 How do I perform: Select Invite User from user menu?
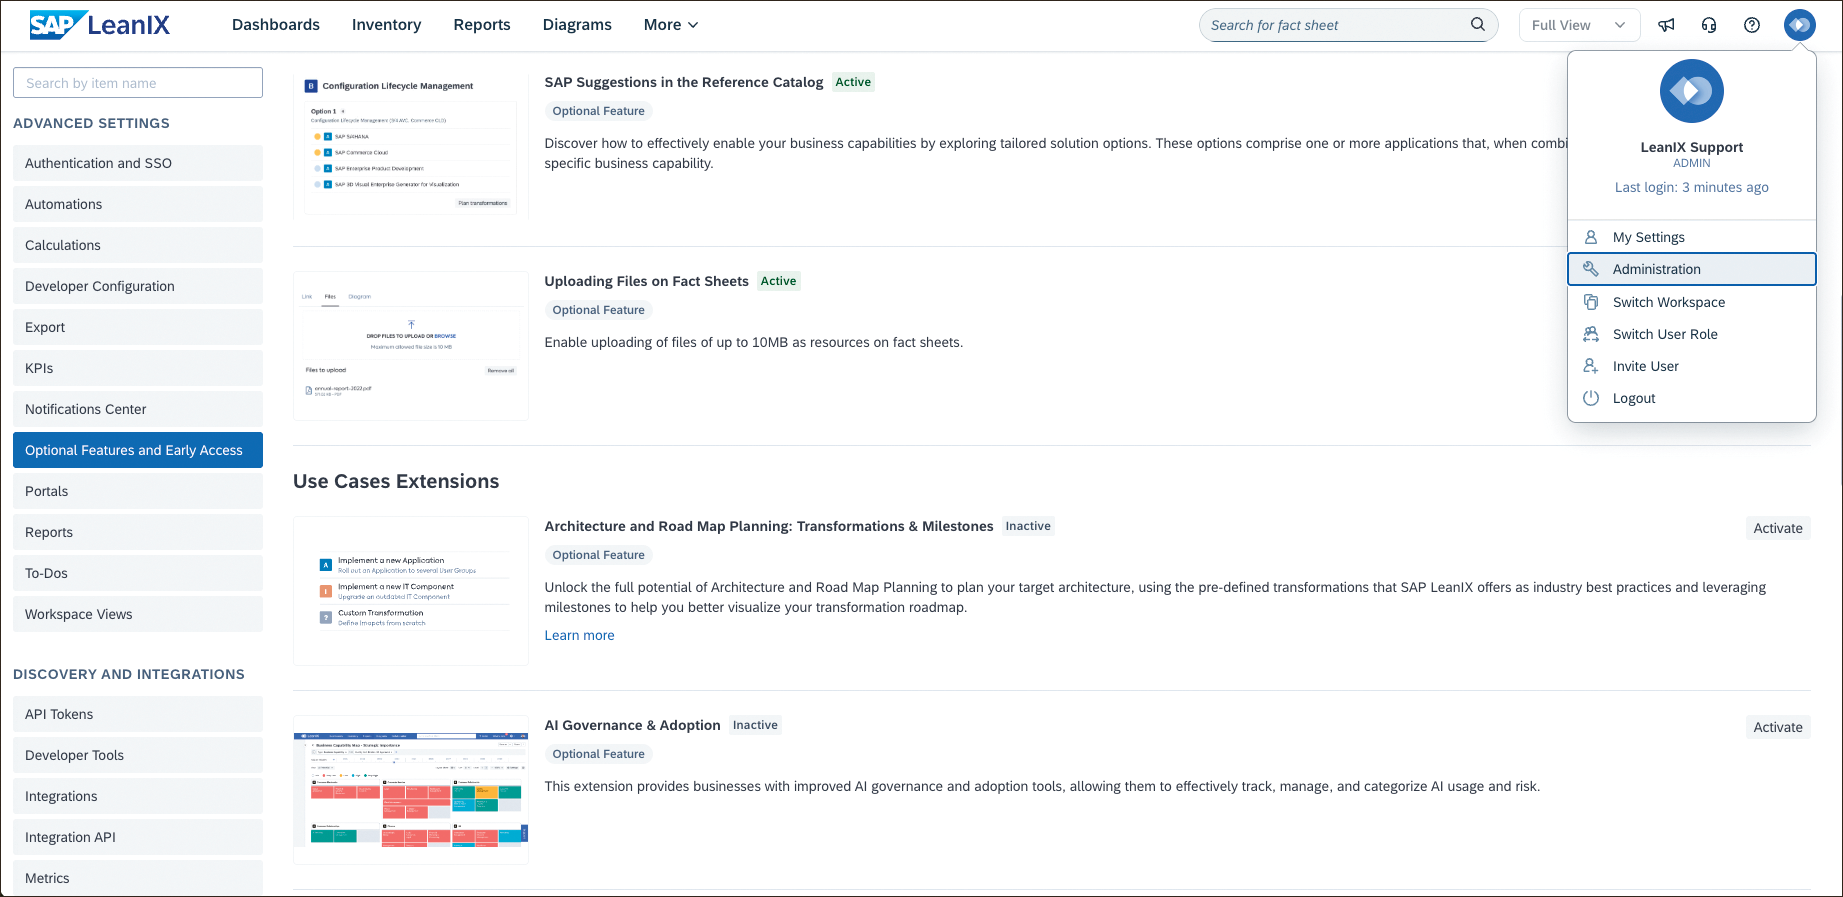[1692, 366]
